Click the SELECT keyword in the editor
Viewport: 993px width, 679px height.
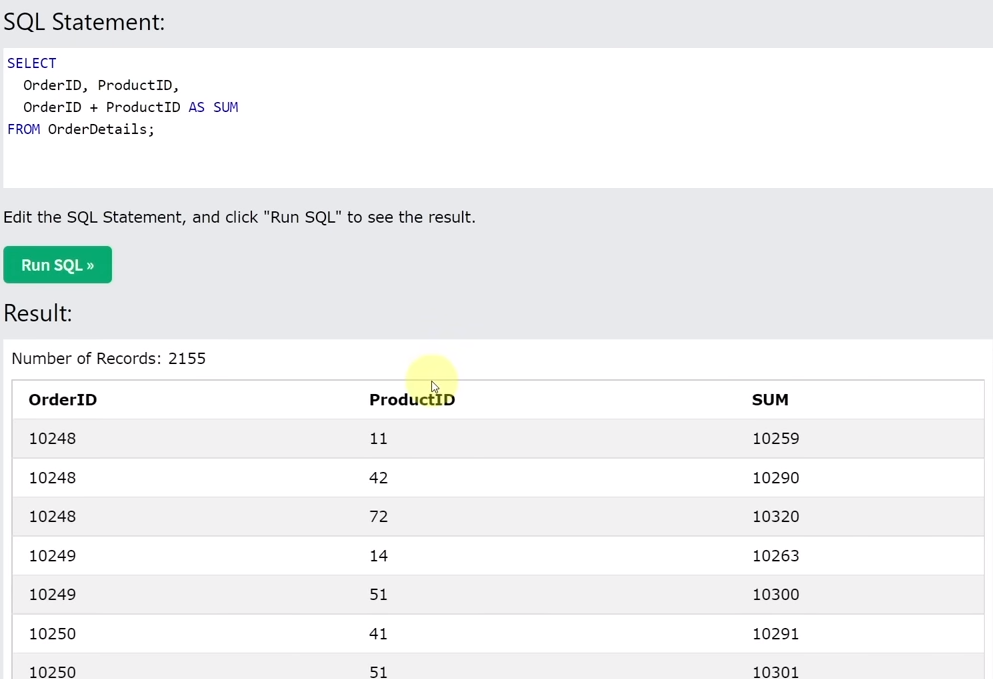coord(32,63)
